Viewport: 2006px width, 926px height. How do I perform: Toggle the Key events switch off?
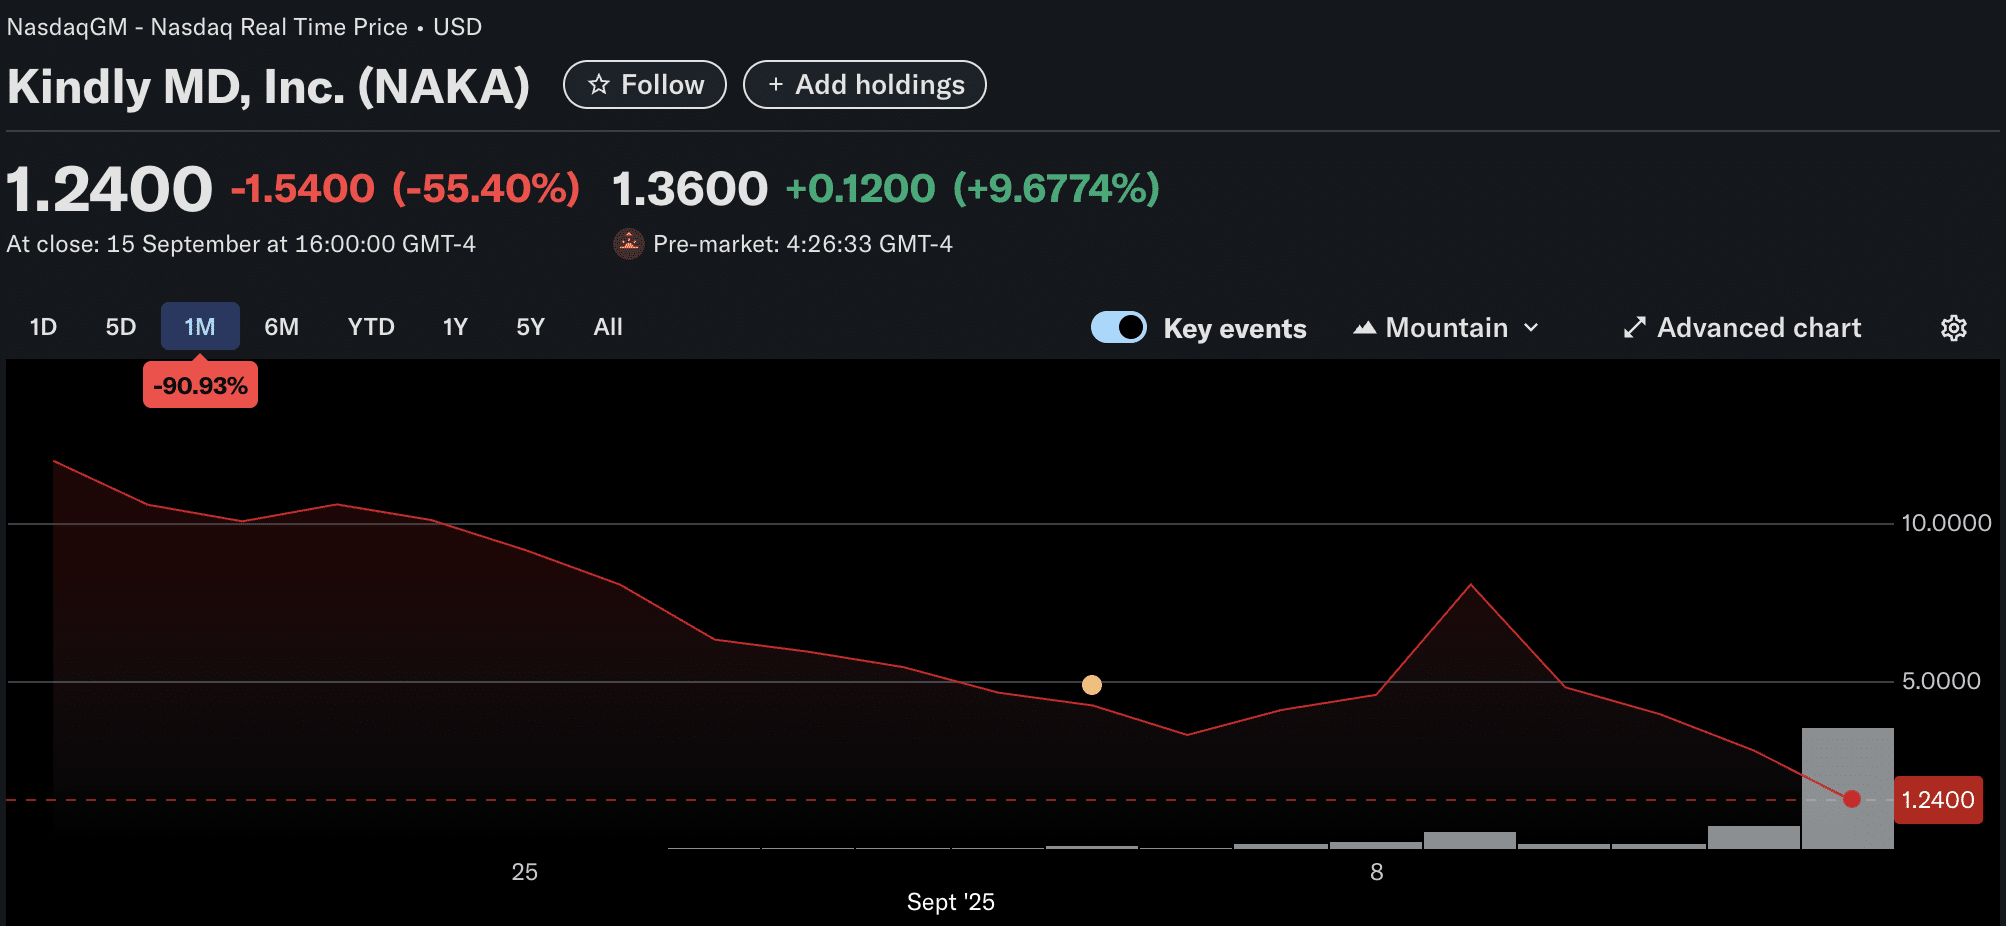click(1118, 327)
